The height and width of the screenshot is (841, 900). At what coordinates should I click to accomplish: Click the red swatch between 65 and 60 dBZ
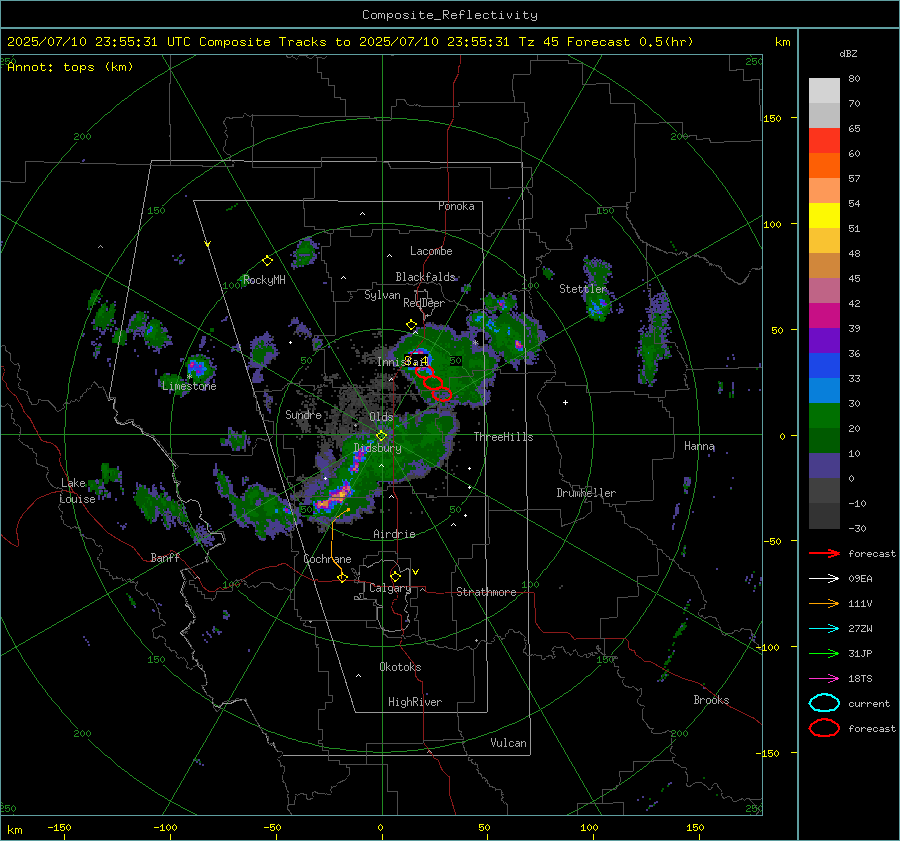tap(824, 141)
